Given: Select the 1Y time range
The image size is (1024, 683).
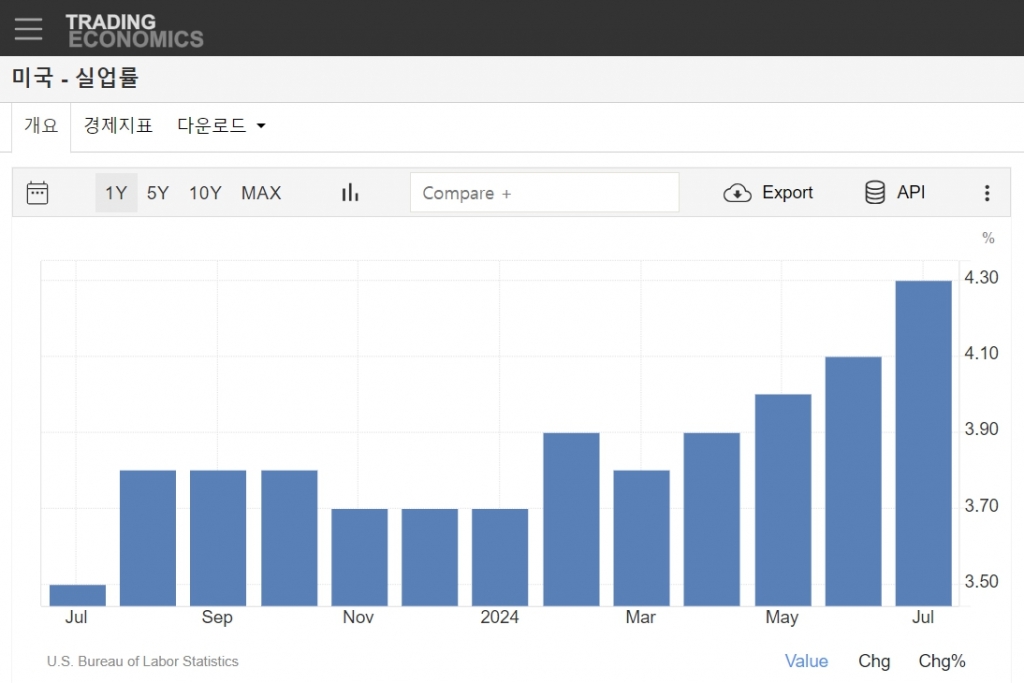Looking at the screenshot, I should coord(116,193).
